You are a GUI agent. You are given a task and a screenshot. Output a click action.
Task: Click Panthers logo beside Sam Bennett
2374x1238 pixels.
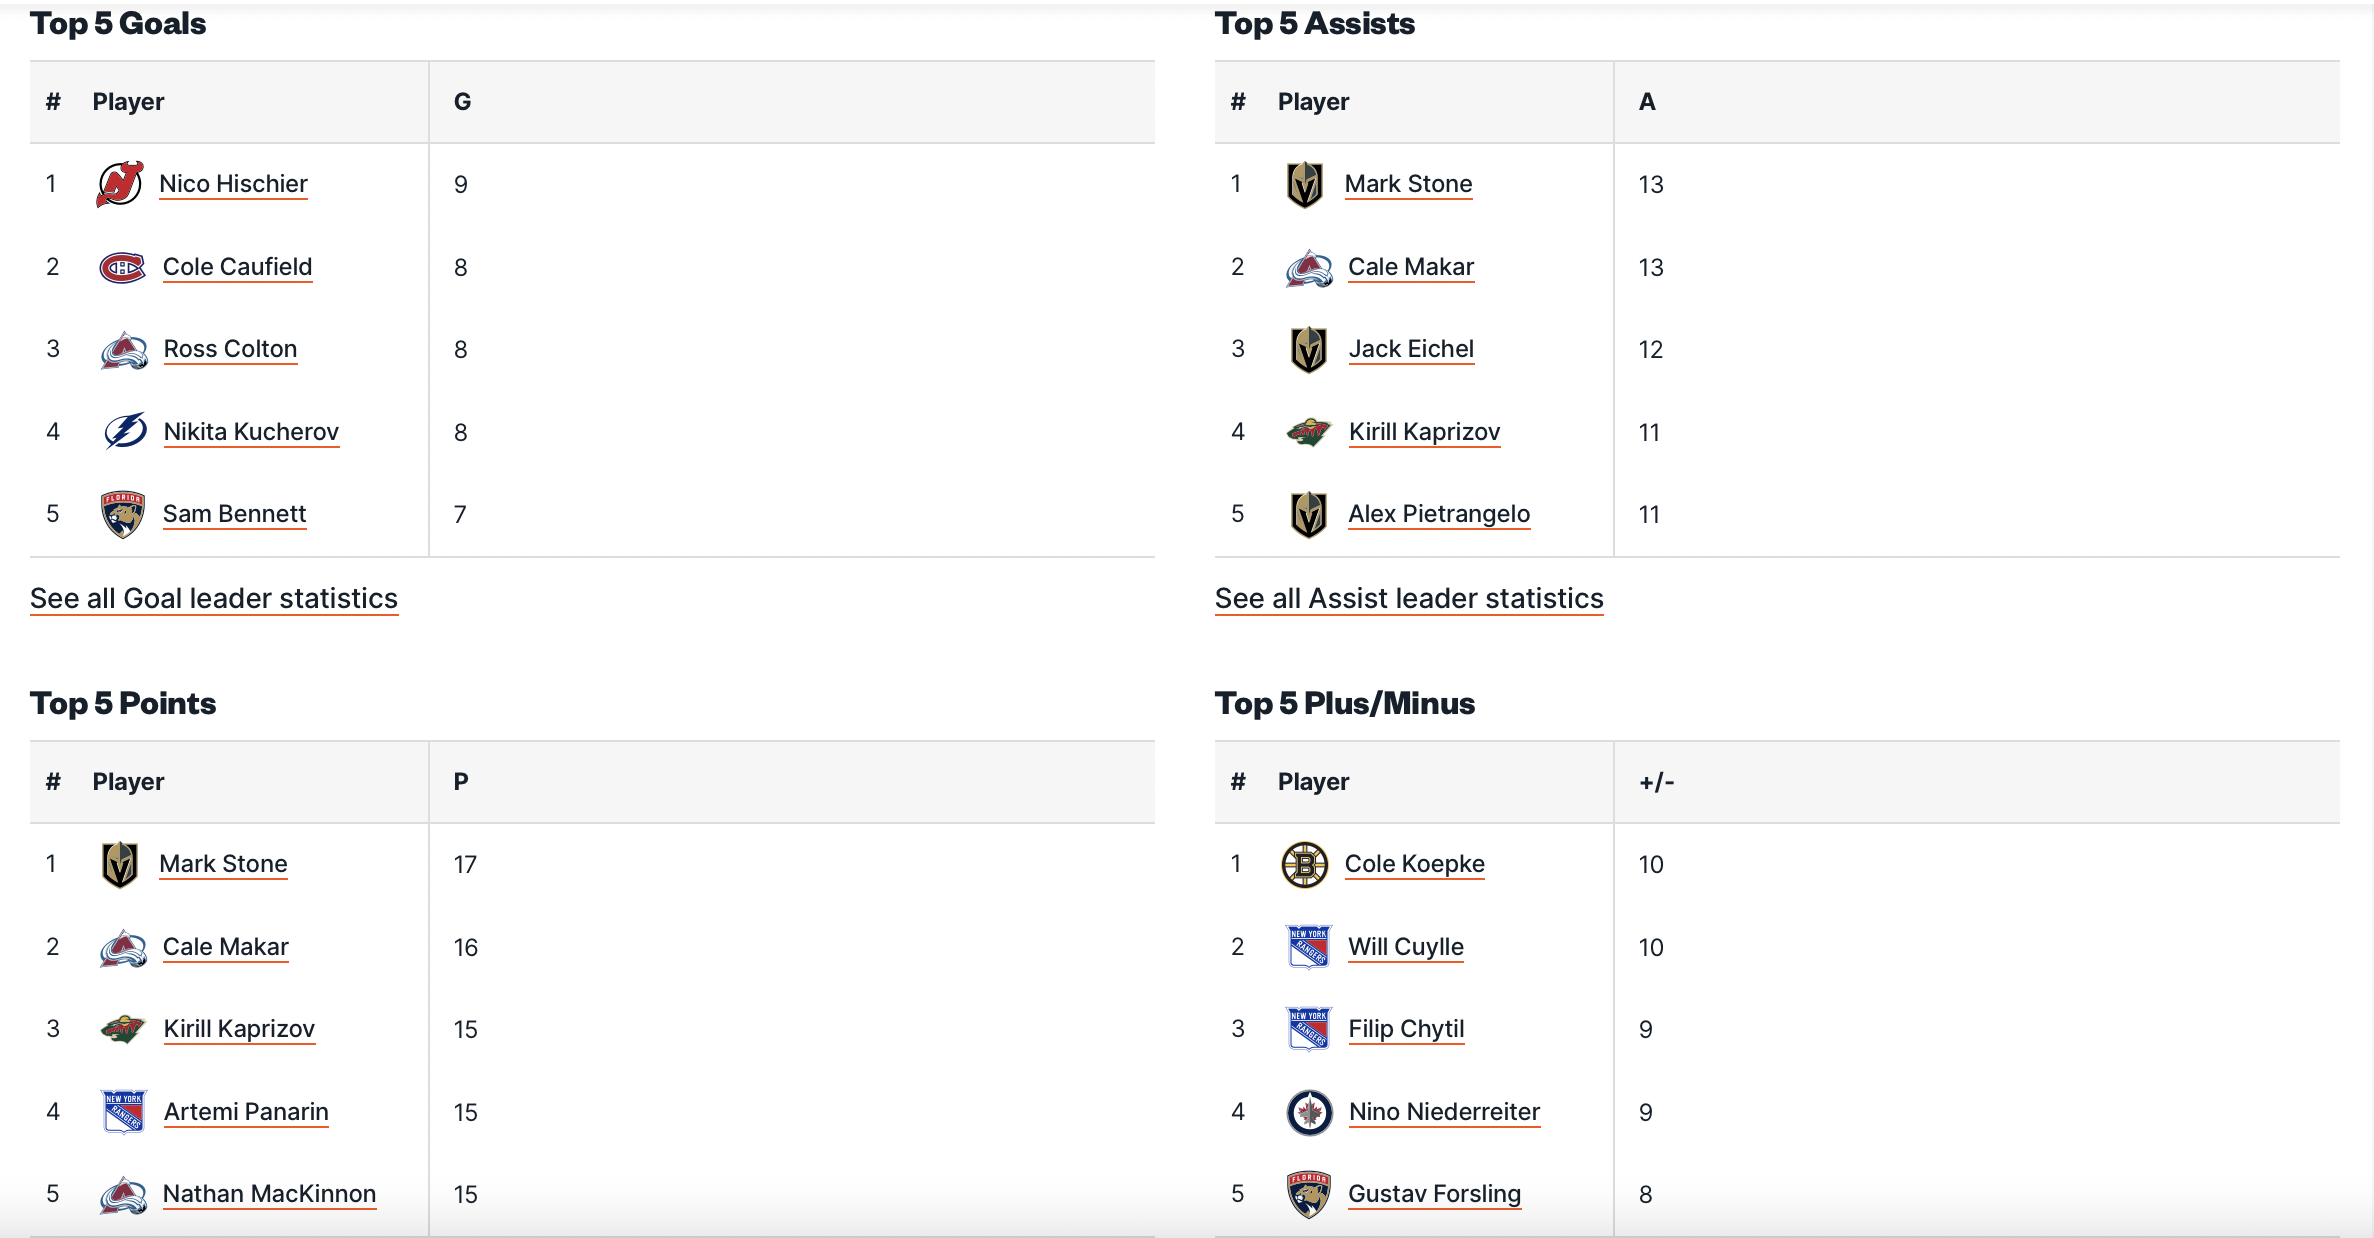point(123,515)
